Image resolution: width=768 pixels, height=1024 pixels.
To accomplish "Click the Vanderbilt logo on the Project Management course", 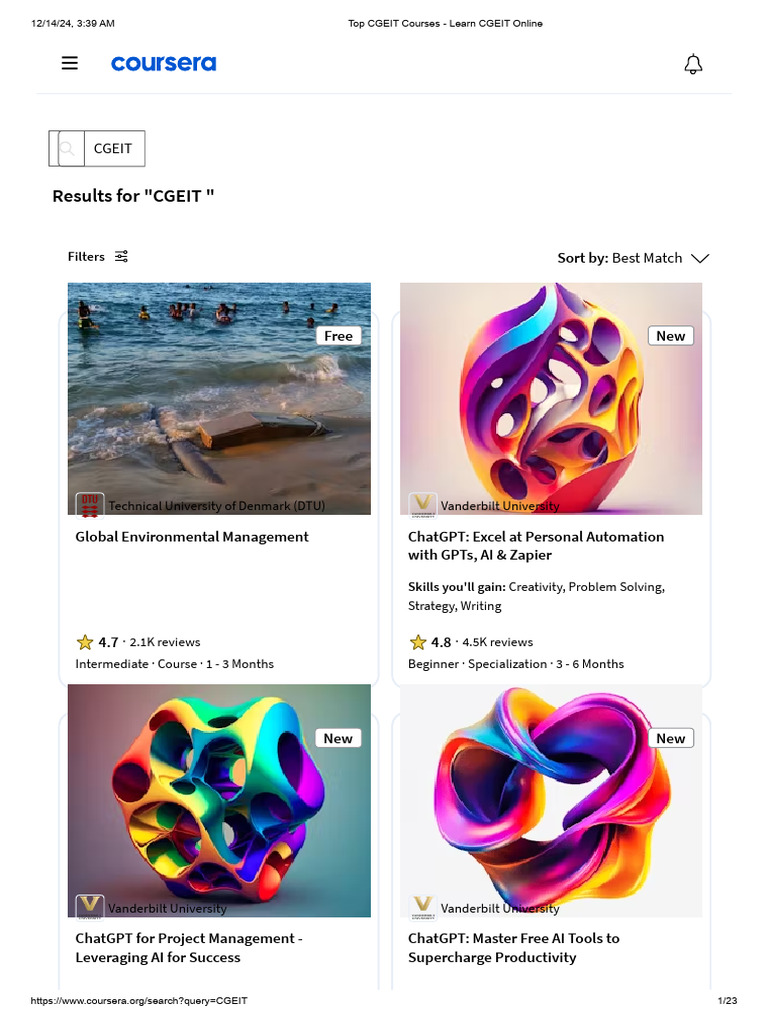I will (90, 907).
